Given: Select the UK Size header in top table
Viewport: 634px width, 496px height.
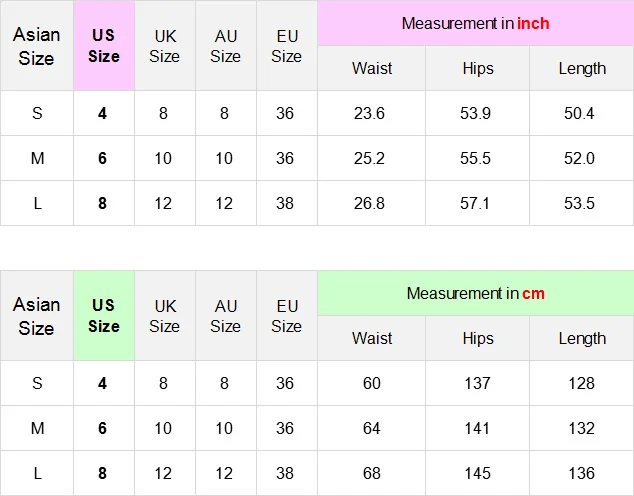Looking at the screenshot, I should point(165,46).
